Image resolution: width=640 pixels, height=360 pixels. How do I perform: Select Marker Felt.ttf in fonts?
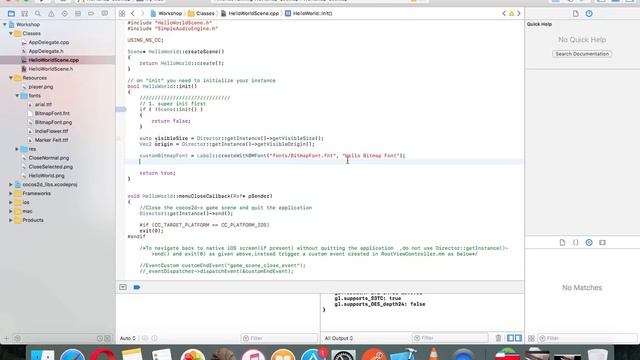click(51, 140)
